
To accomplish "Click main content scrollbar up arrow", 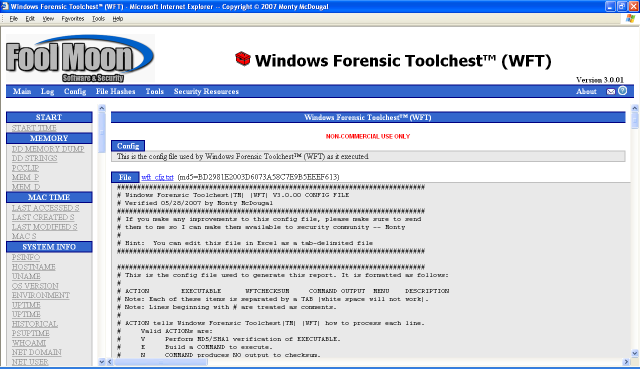I will pyautogui.click(x=635, y=108).
